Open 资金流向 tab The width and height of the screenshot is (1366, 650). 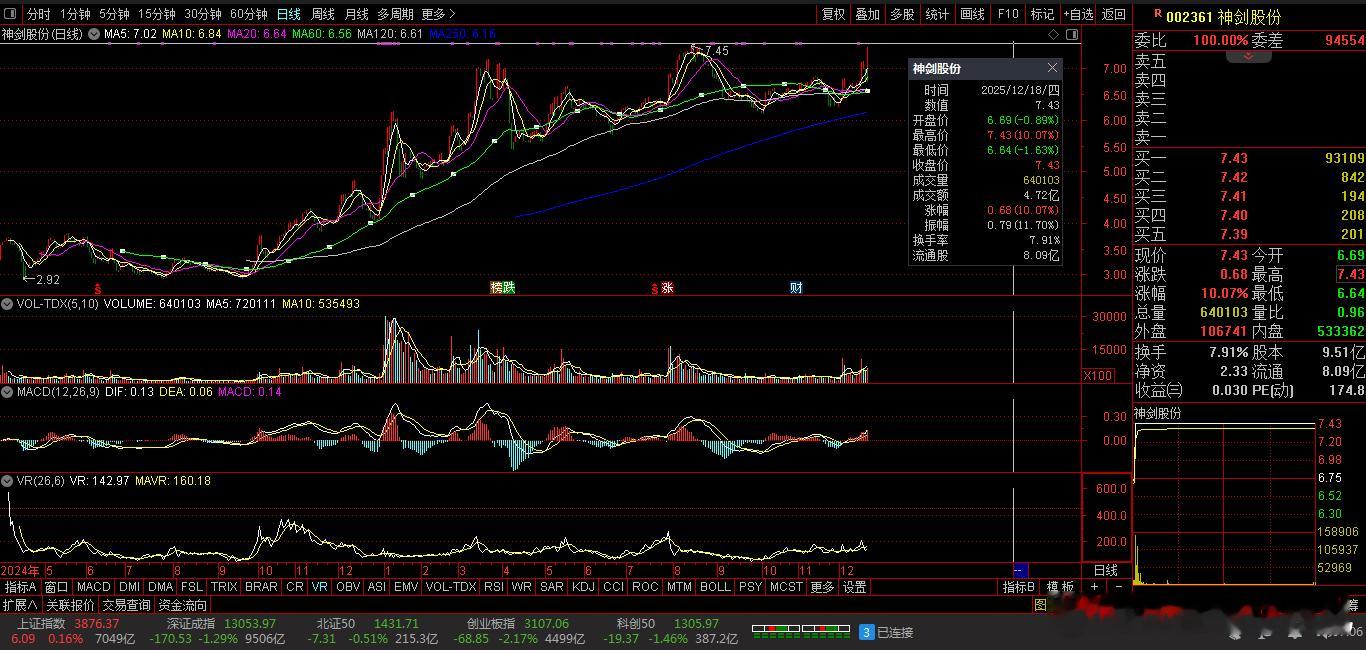click(x=183, y=605)
